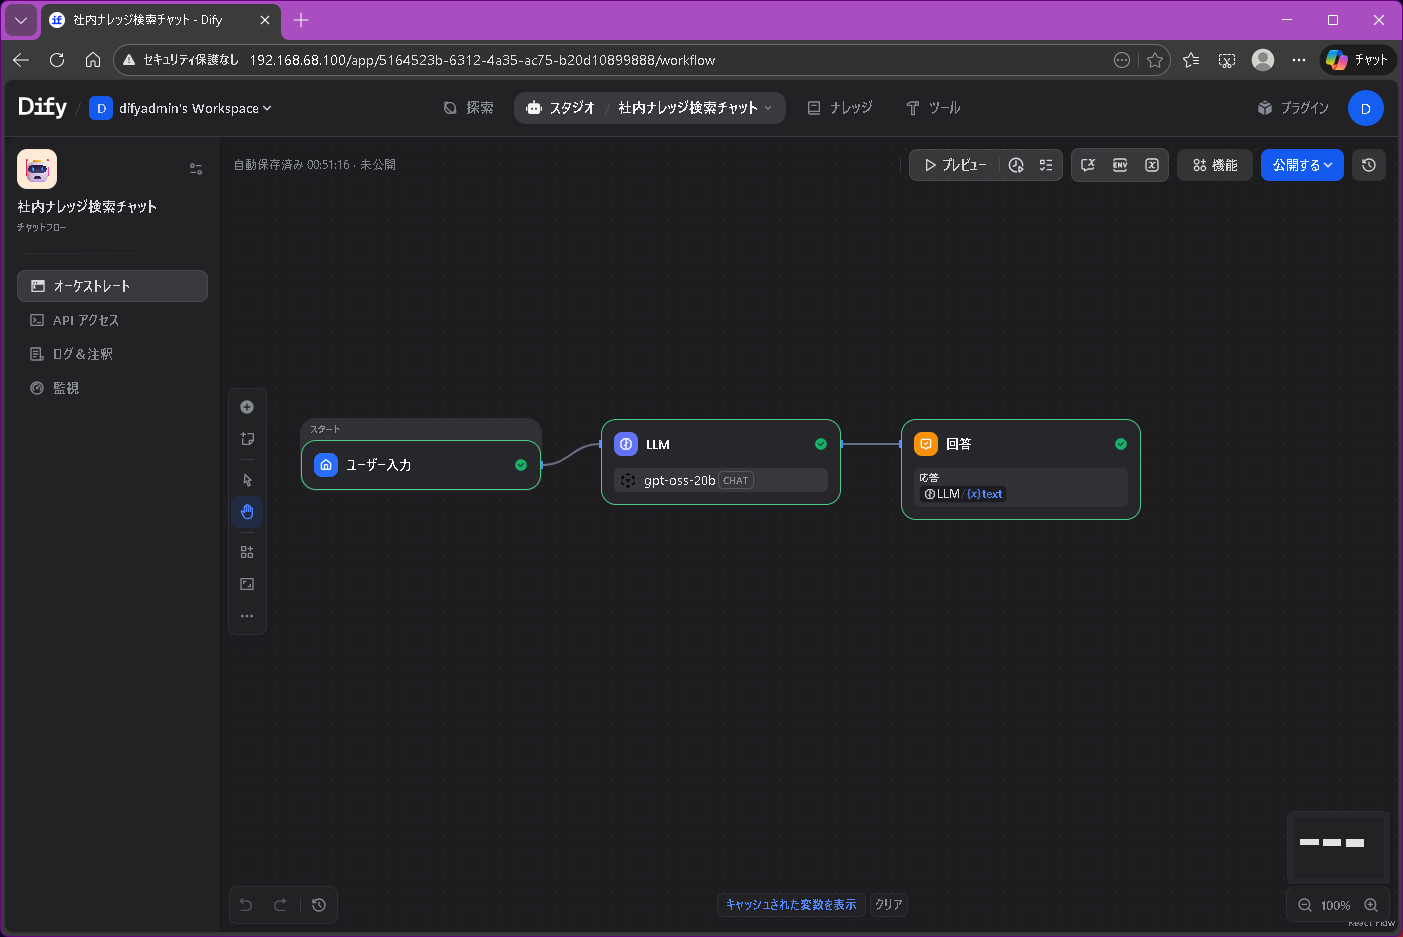Go to the ナレッジ knowledge tab
This screenshot has width=1403, height=937.
(x=840, y=108)
